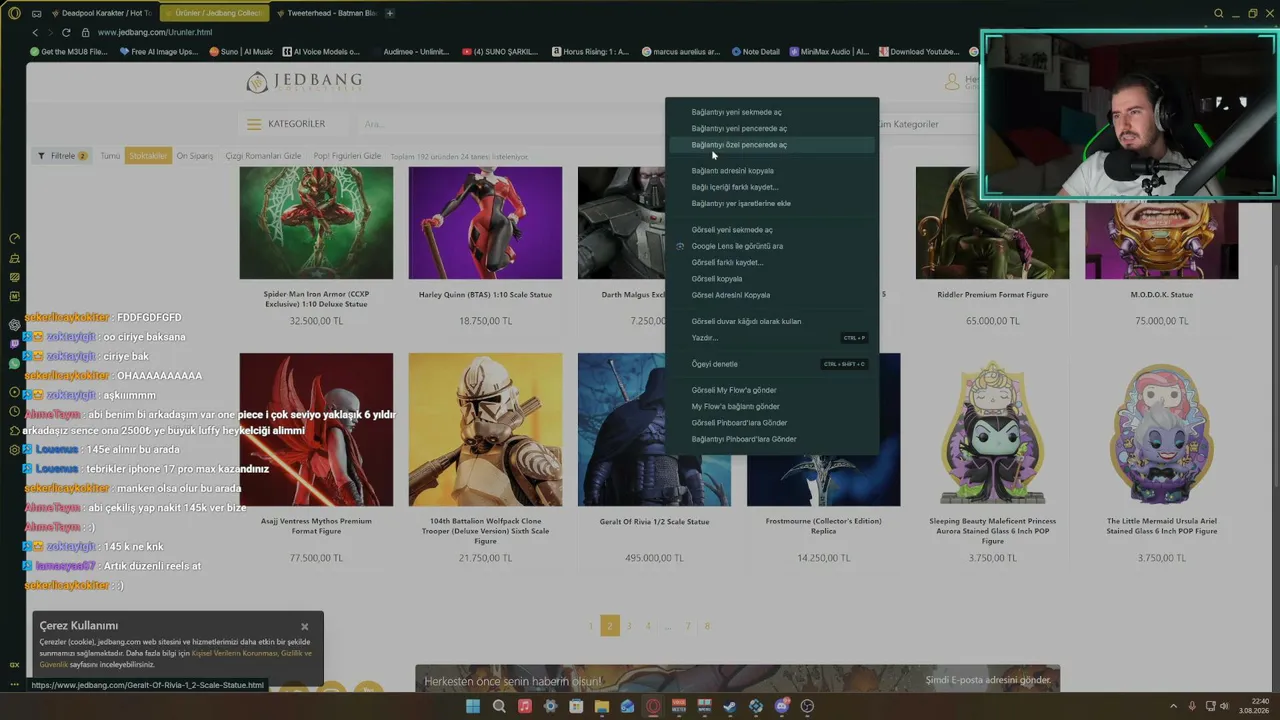
Task: Open the browser search icon in the title bar
Action: [1218, 13]
